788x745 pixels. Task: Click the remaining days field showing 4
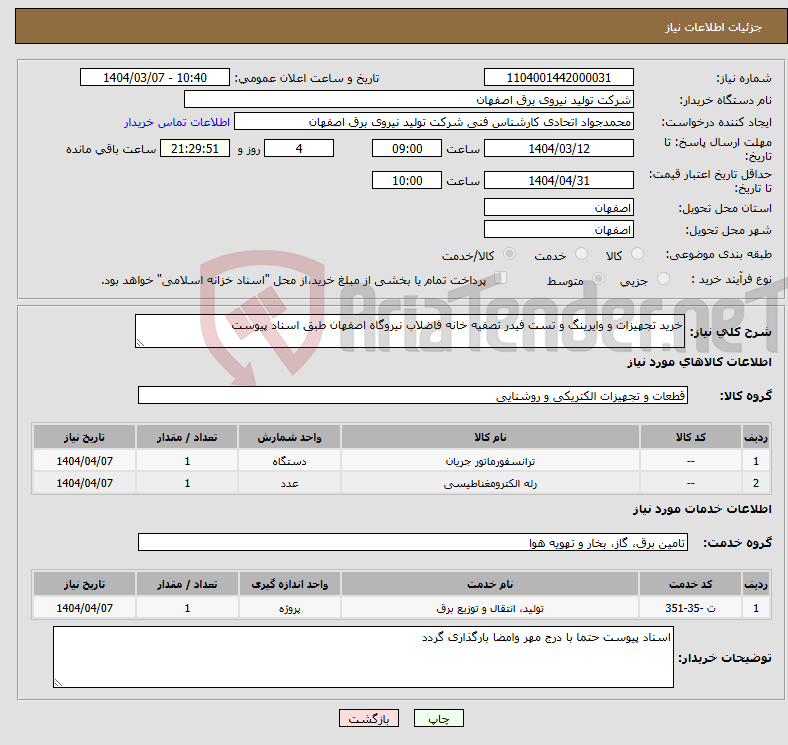tap(299, 148)
